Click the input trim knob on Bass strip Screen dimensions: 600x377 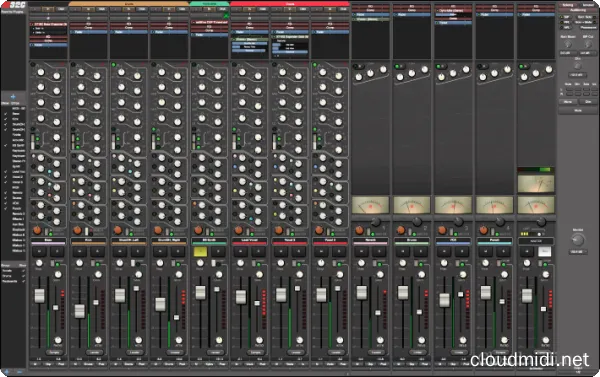click(39, 263)
